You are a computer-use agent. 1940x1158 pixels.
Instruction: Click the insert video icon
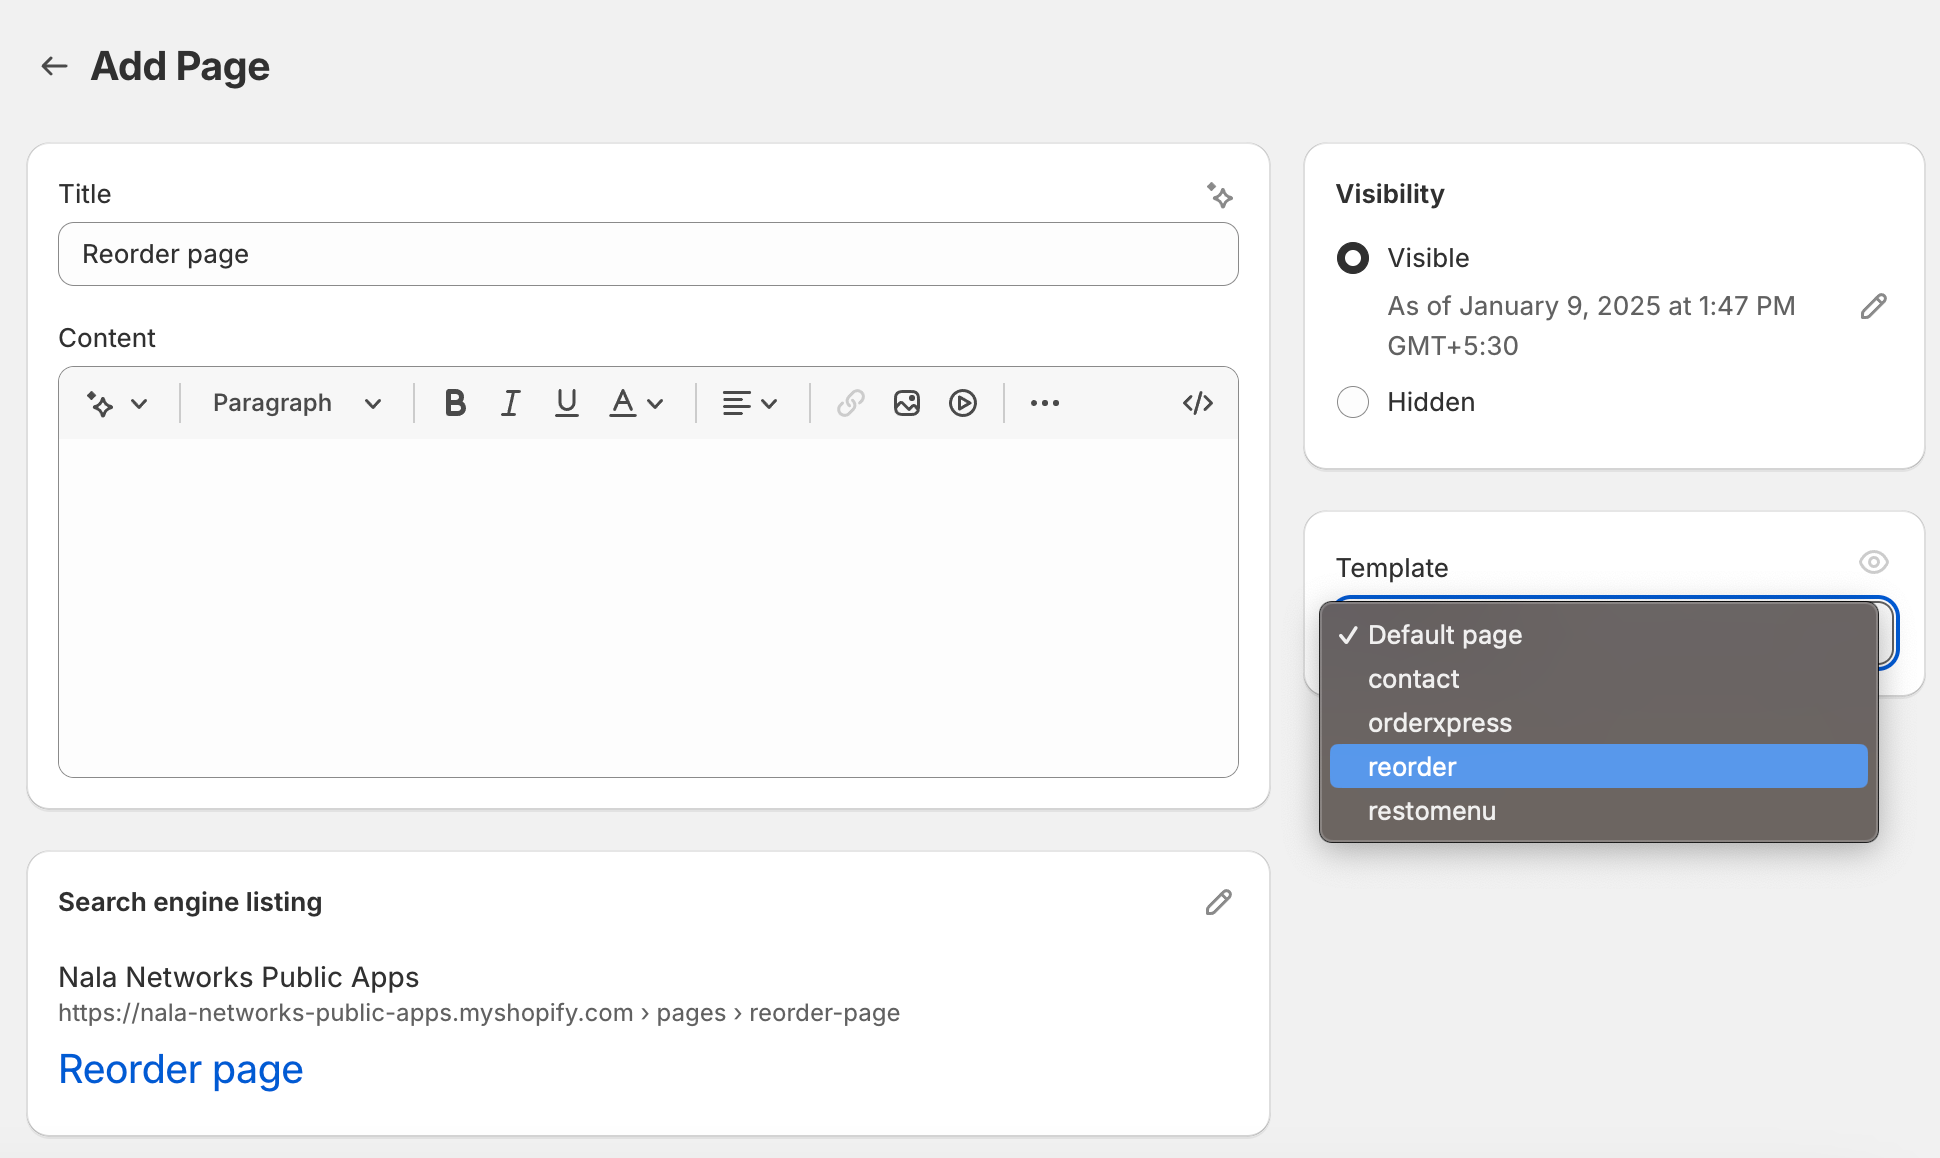[963, 403]
